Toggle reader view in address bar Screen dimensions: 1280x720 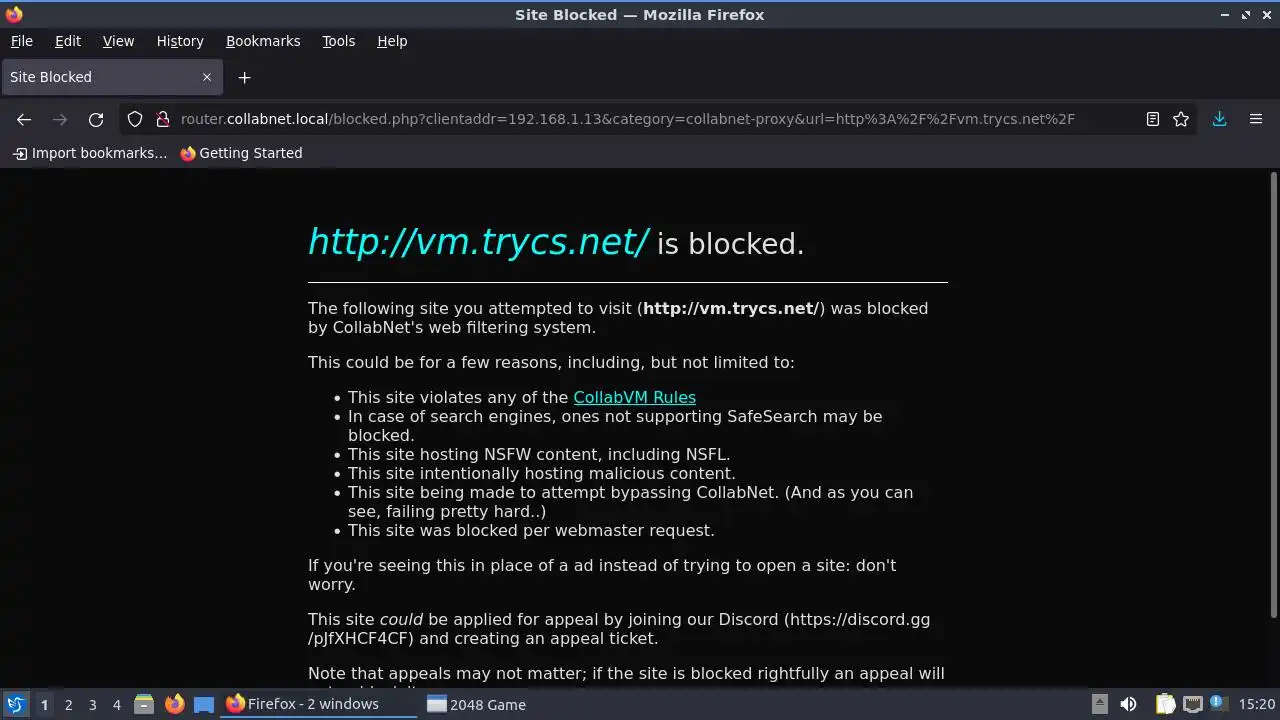point(1153,119)
